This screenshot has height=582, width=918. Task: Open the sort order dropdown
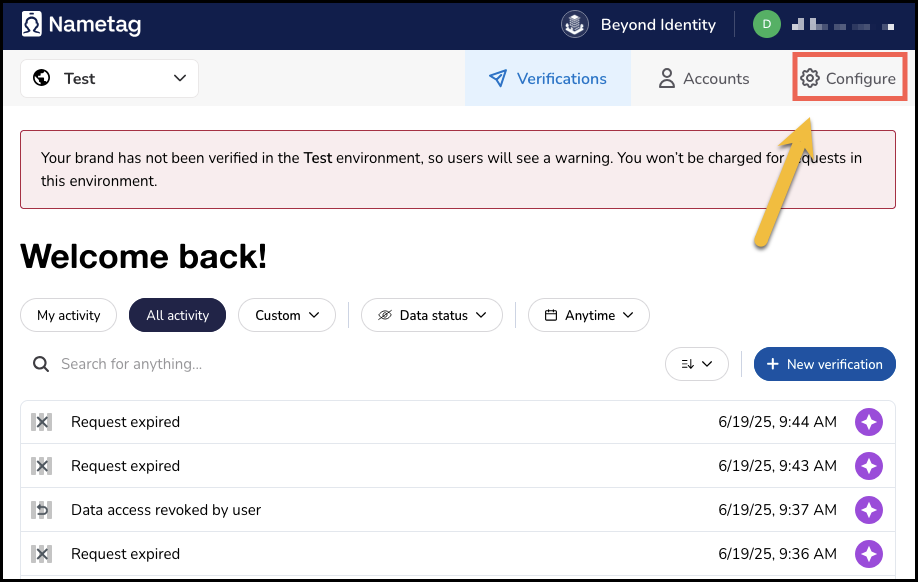coord(696,364)
